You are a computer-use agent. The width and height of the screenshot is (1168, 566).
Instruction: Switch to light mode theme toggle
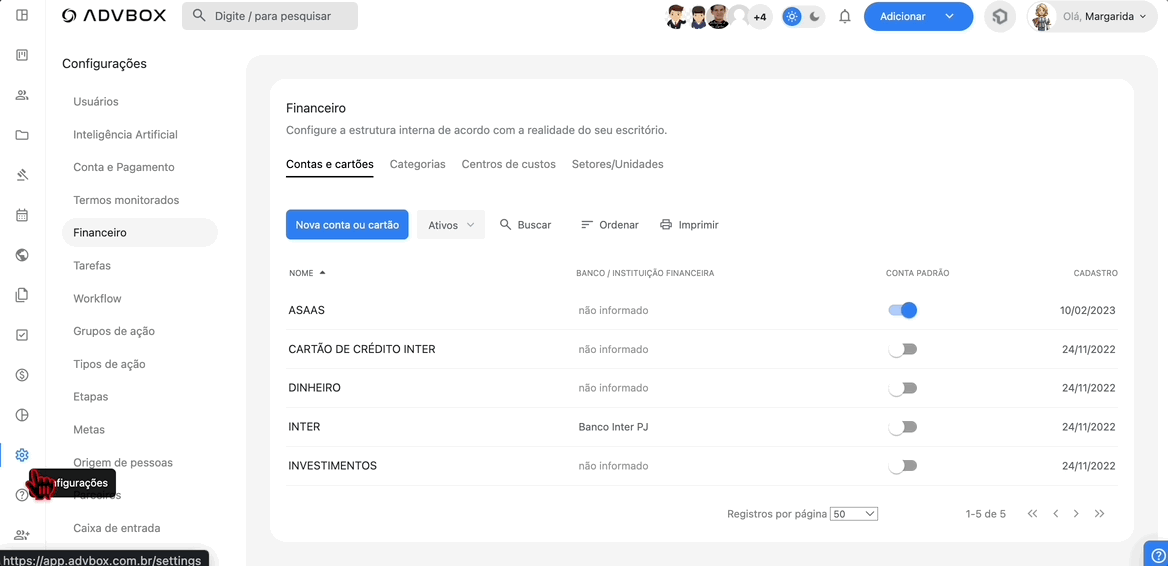click(792, 16)
